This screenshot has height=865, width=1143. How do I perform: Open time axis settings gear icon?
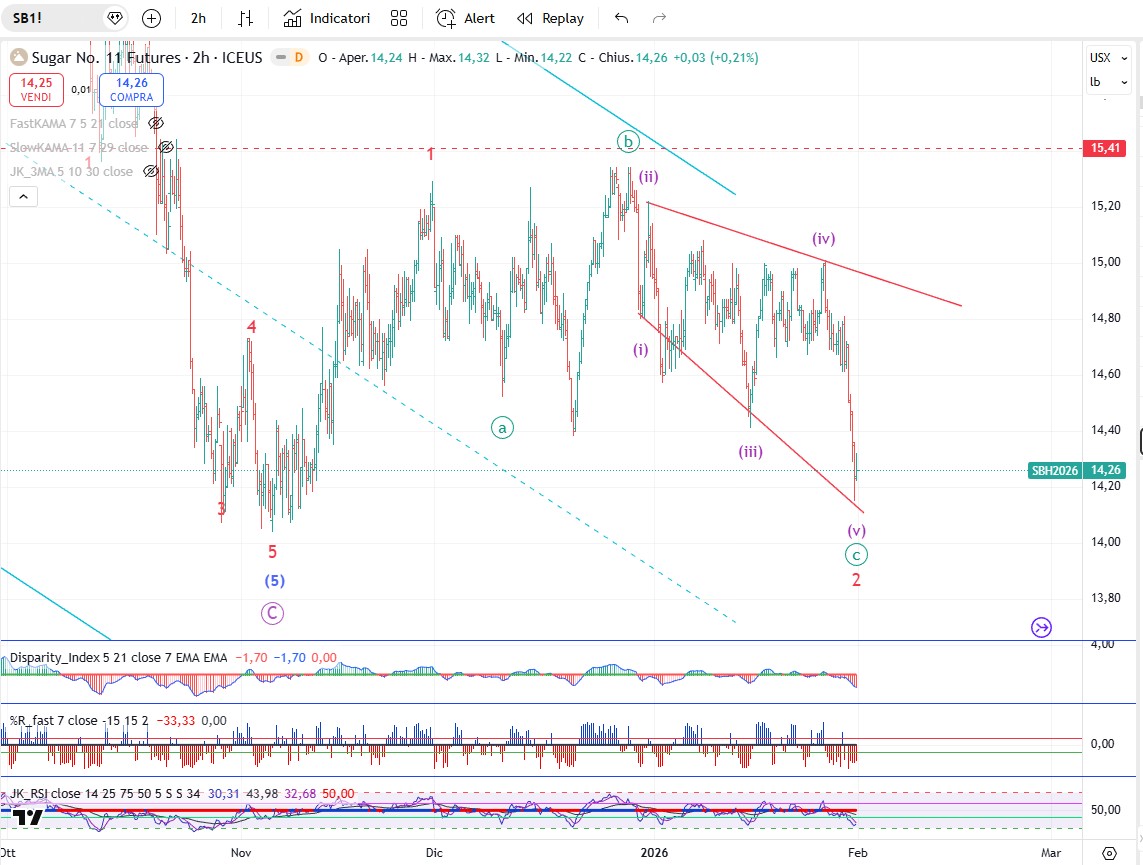1109,853
